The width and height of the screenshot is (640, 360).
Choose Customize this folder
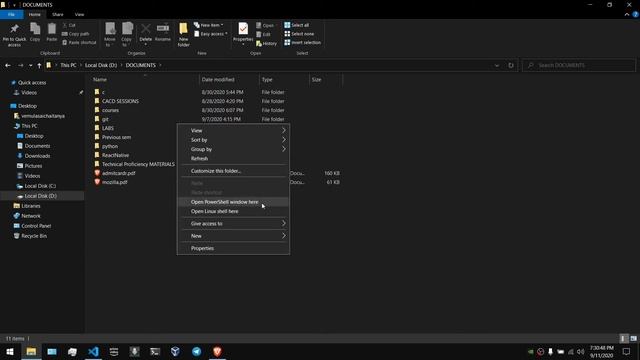[233, 171]
